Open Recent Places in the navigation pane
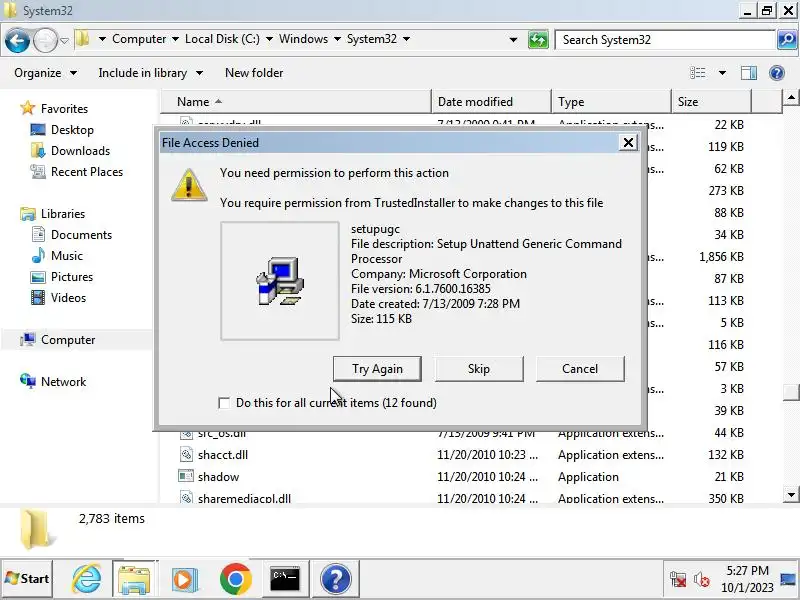Screen dimensions: 800x600 [x=77, y=171]
